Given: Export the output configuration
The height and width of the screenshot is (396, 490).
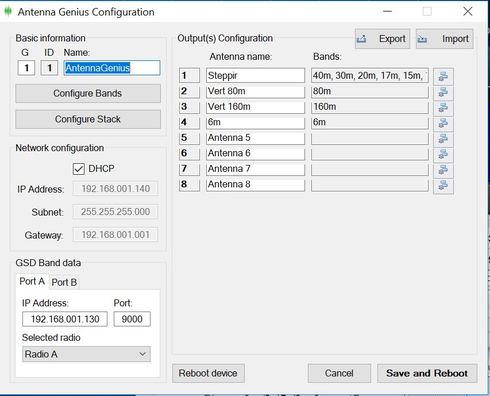Looking at the screenshot, I should (x=382, y=39).
